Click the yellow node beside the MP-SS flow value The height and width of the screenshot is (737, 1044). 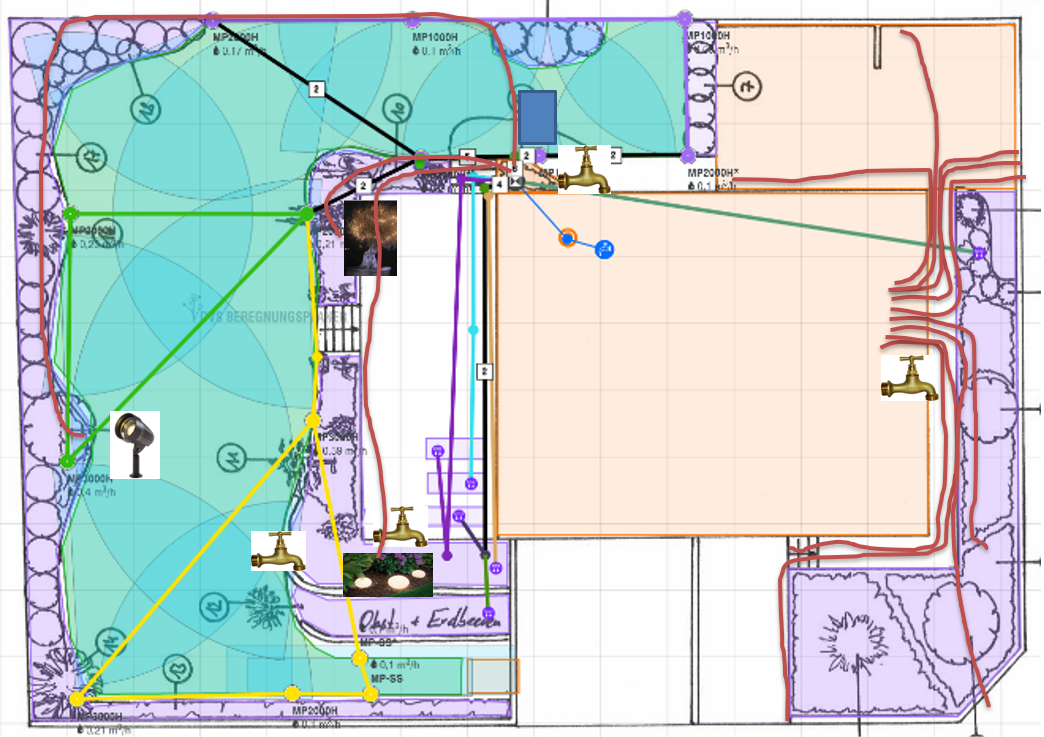pyautogui.click(x=360, y=659)
